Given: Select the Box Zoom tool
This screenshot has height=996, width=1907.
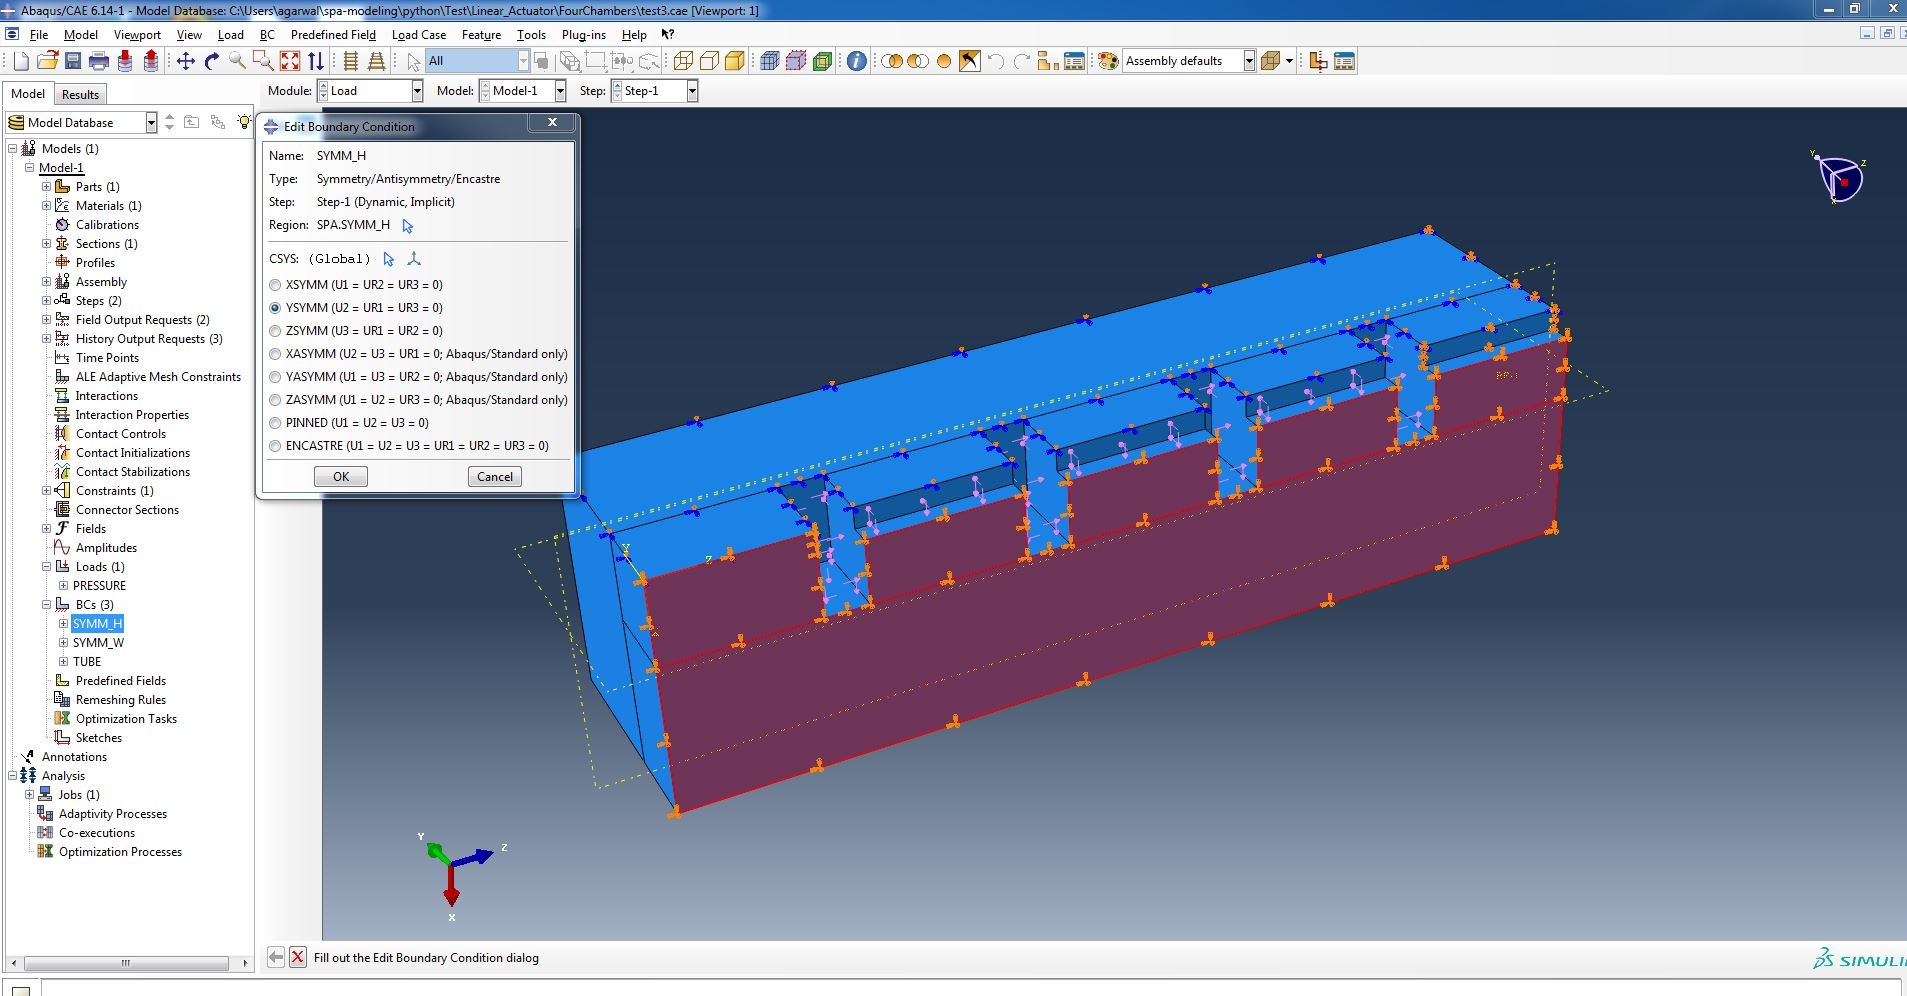Looking at the screenshot, I should click(263, 62).
